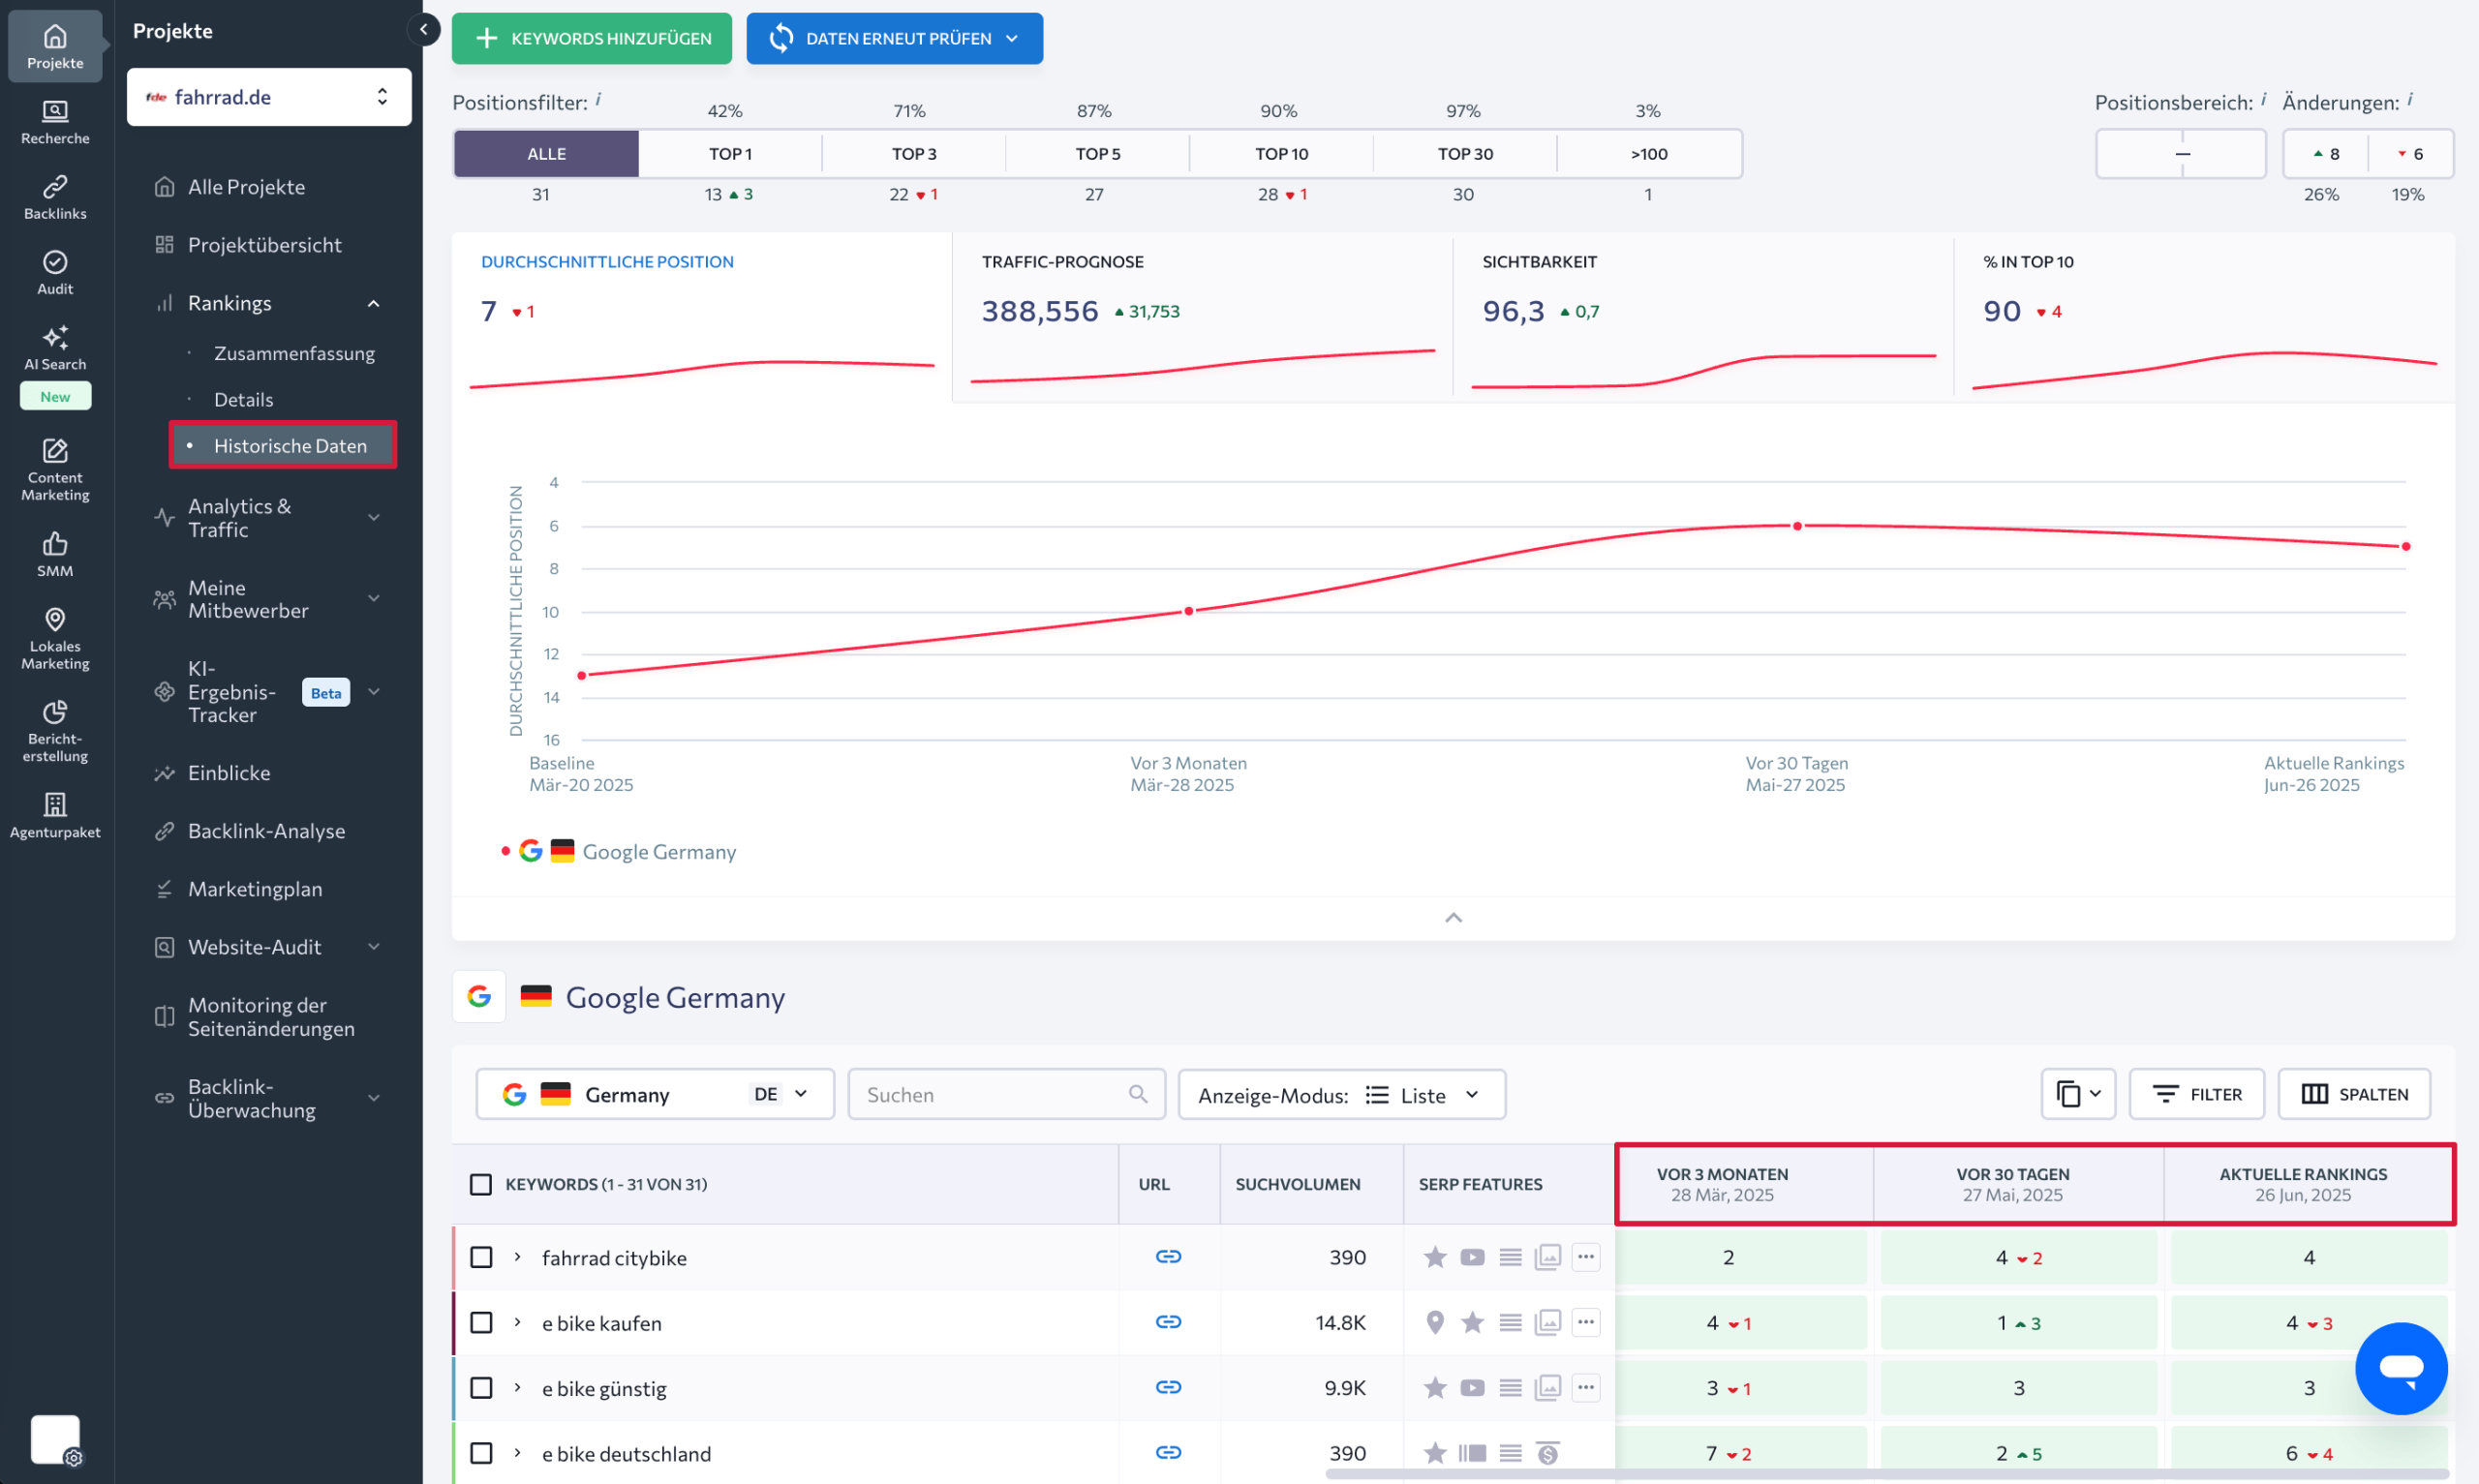This screenshot has height=1484, width=2479.
Task: Expand KI-Ergebnis-Tracker menu
Action: tap(373, 691)
